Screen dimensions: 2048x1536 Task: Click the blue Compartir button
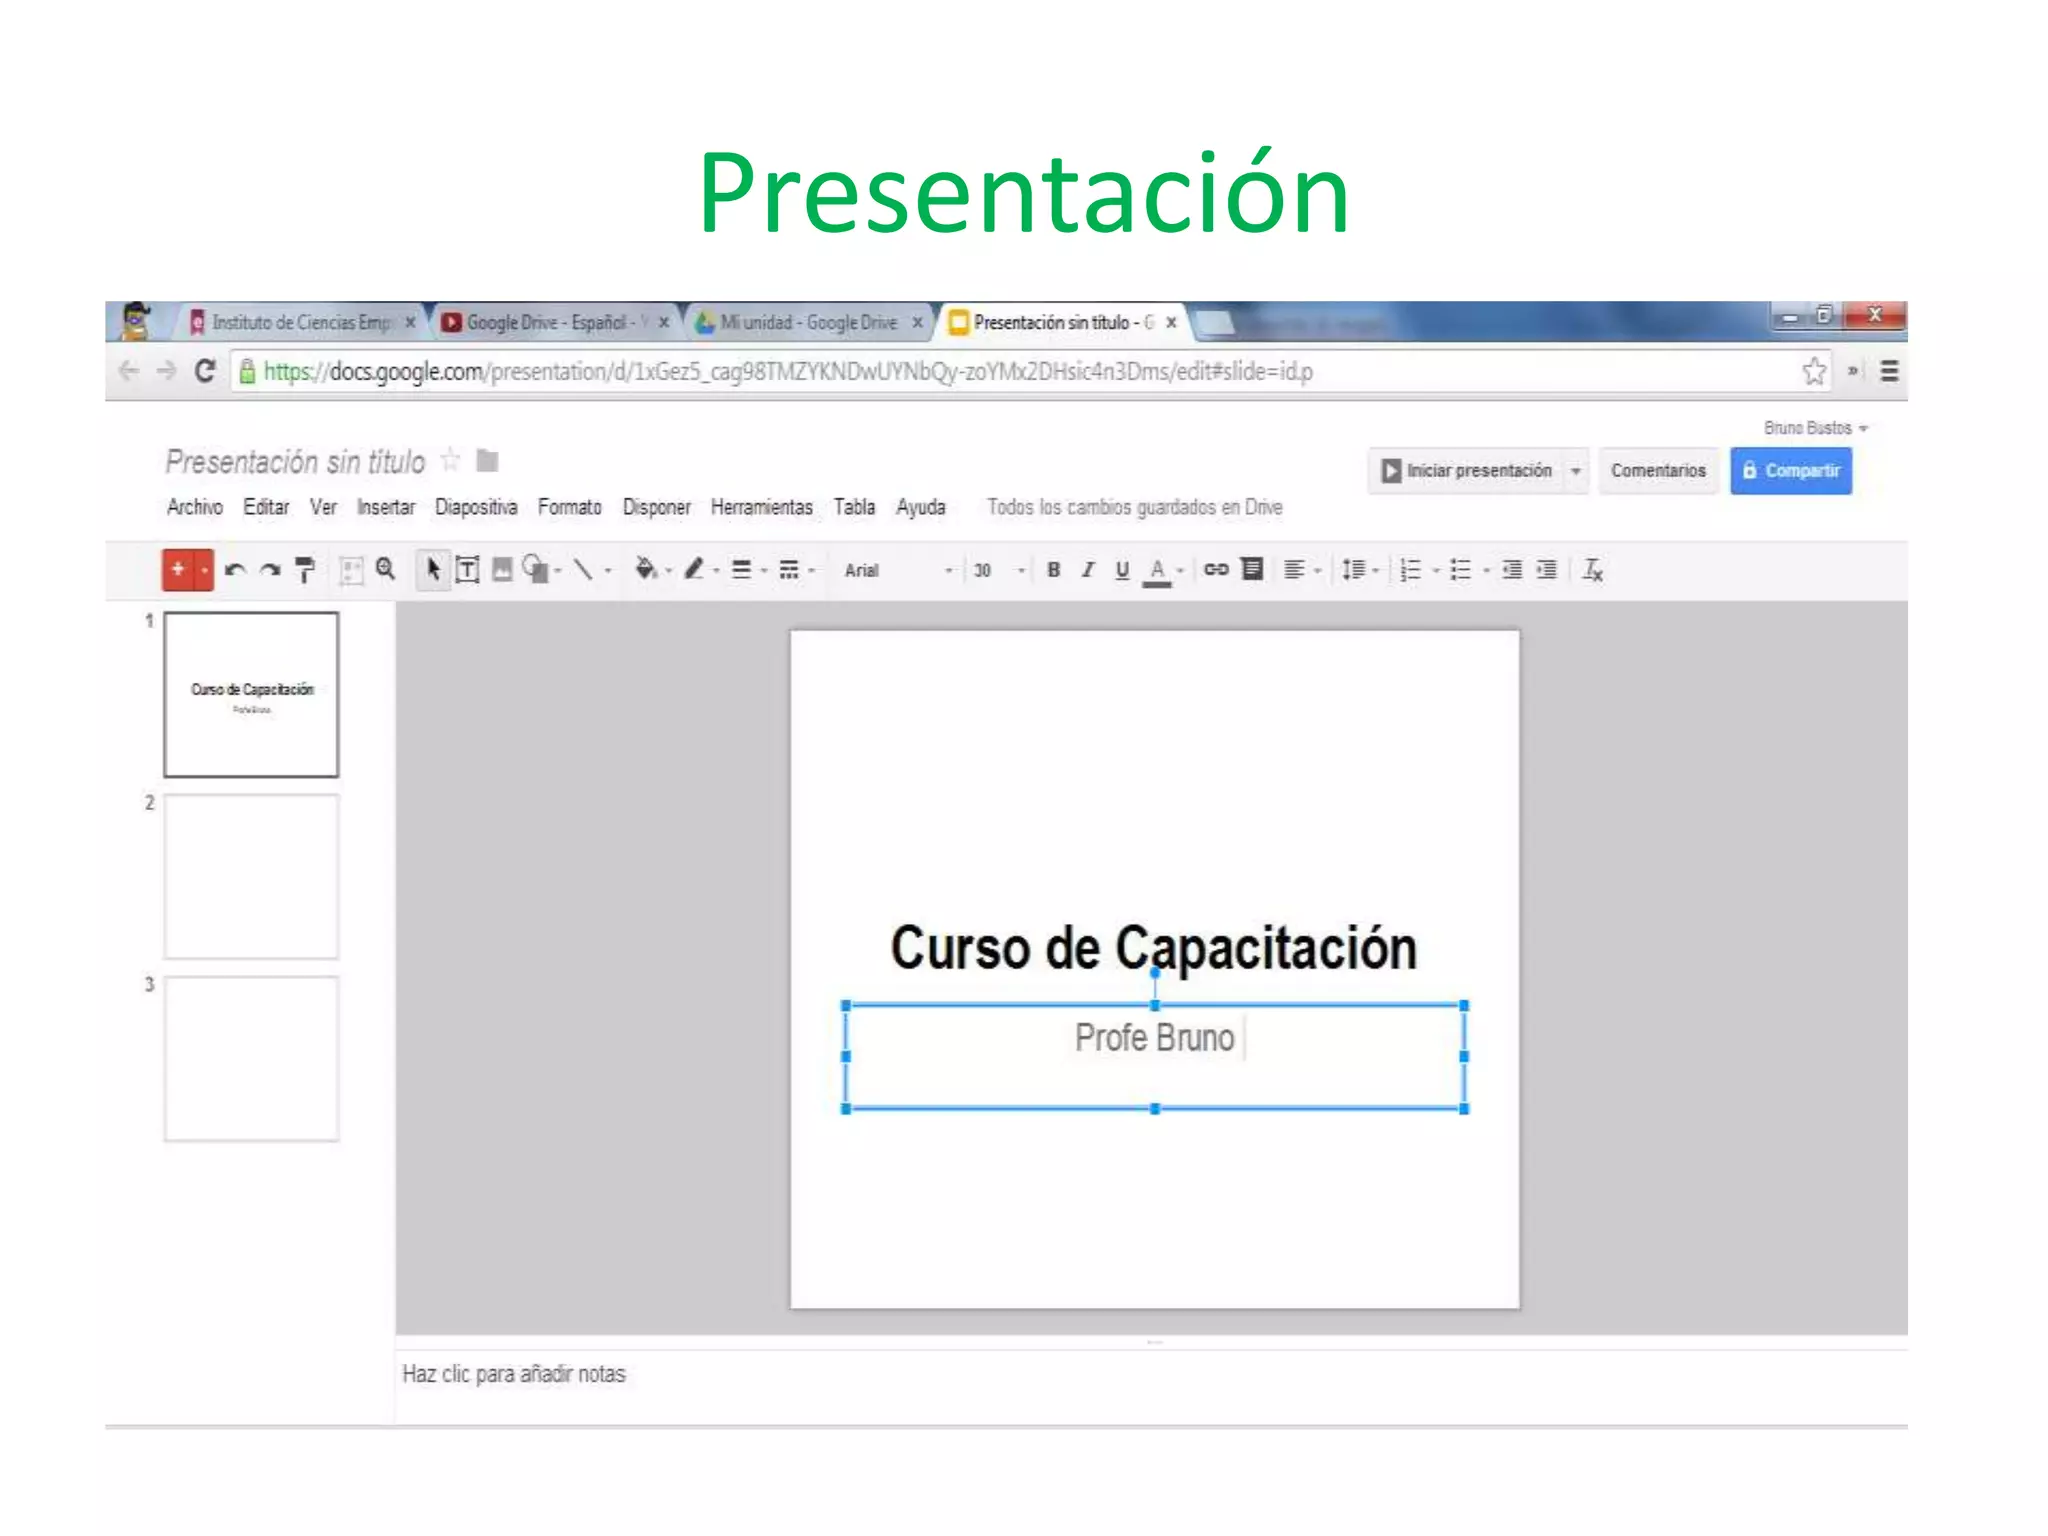pos(1791,470)
